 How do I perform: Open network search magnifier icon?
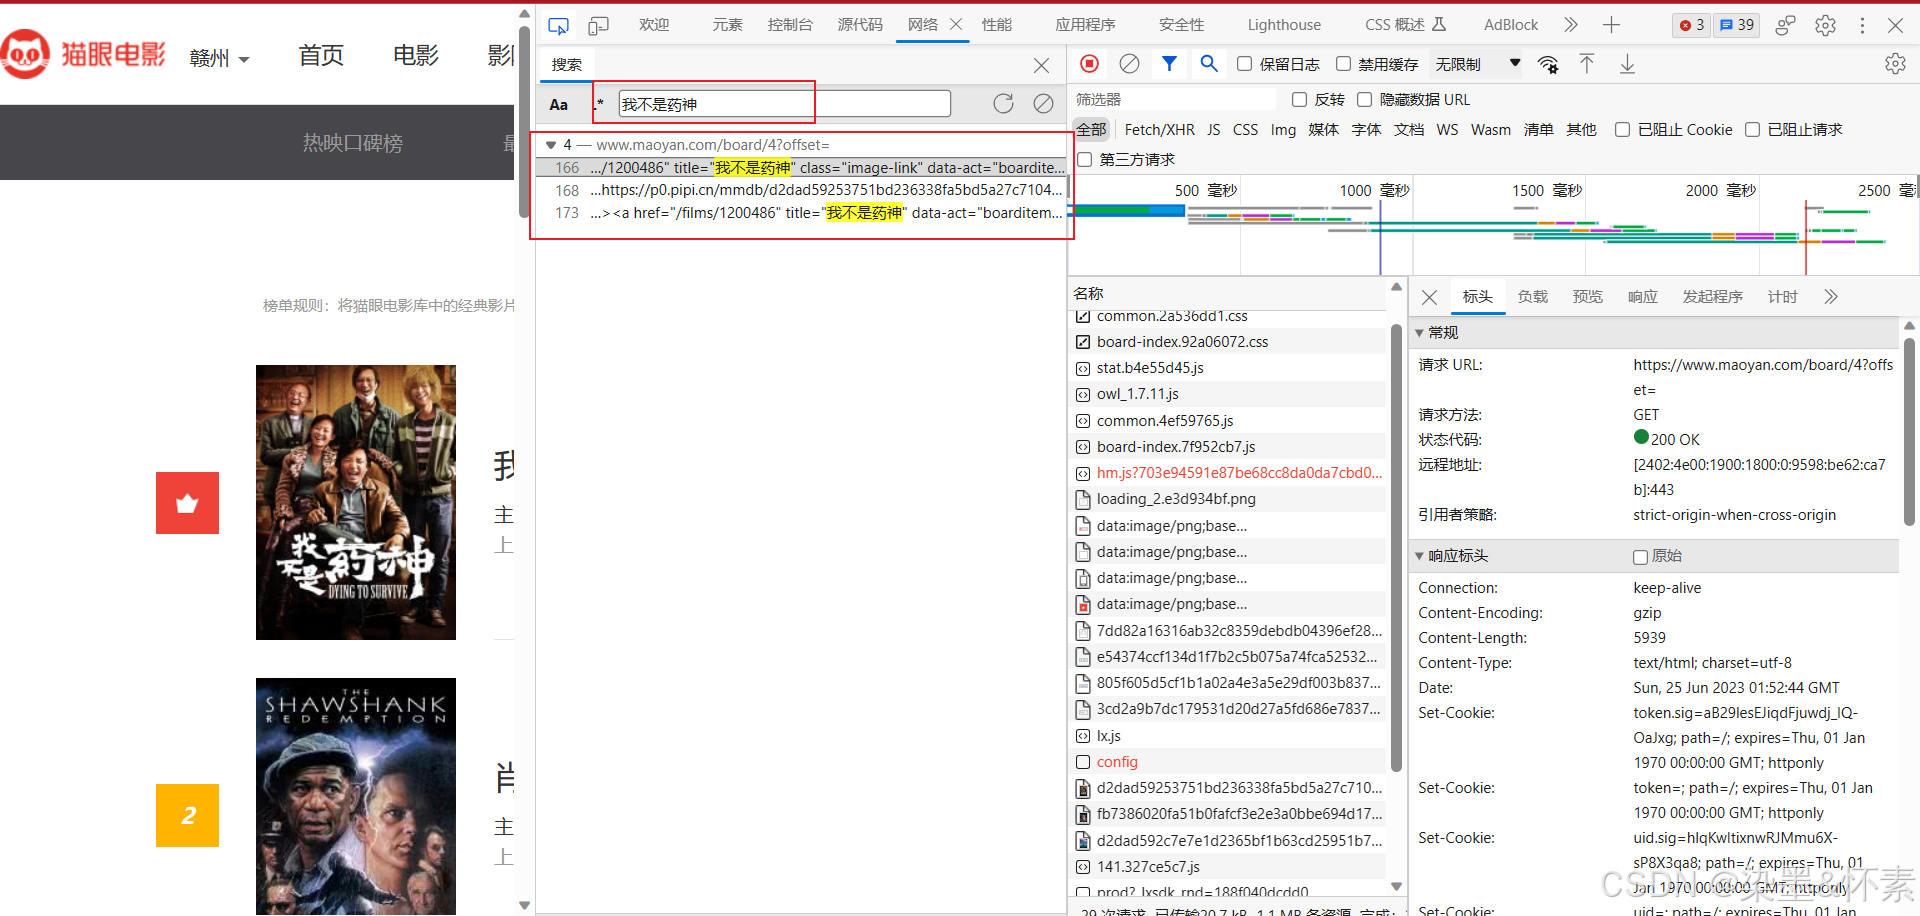[1209, 64]
